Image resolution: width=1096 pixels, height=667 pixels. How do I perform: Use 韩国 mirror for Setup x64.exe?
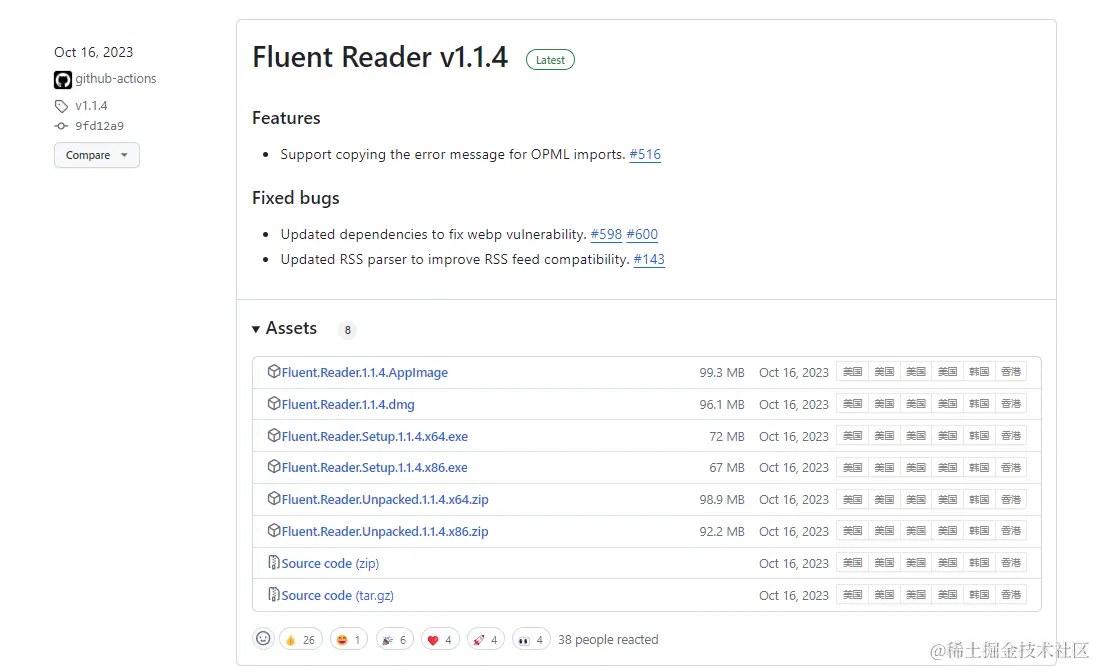[x=979, y=436]
